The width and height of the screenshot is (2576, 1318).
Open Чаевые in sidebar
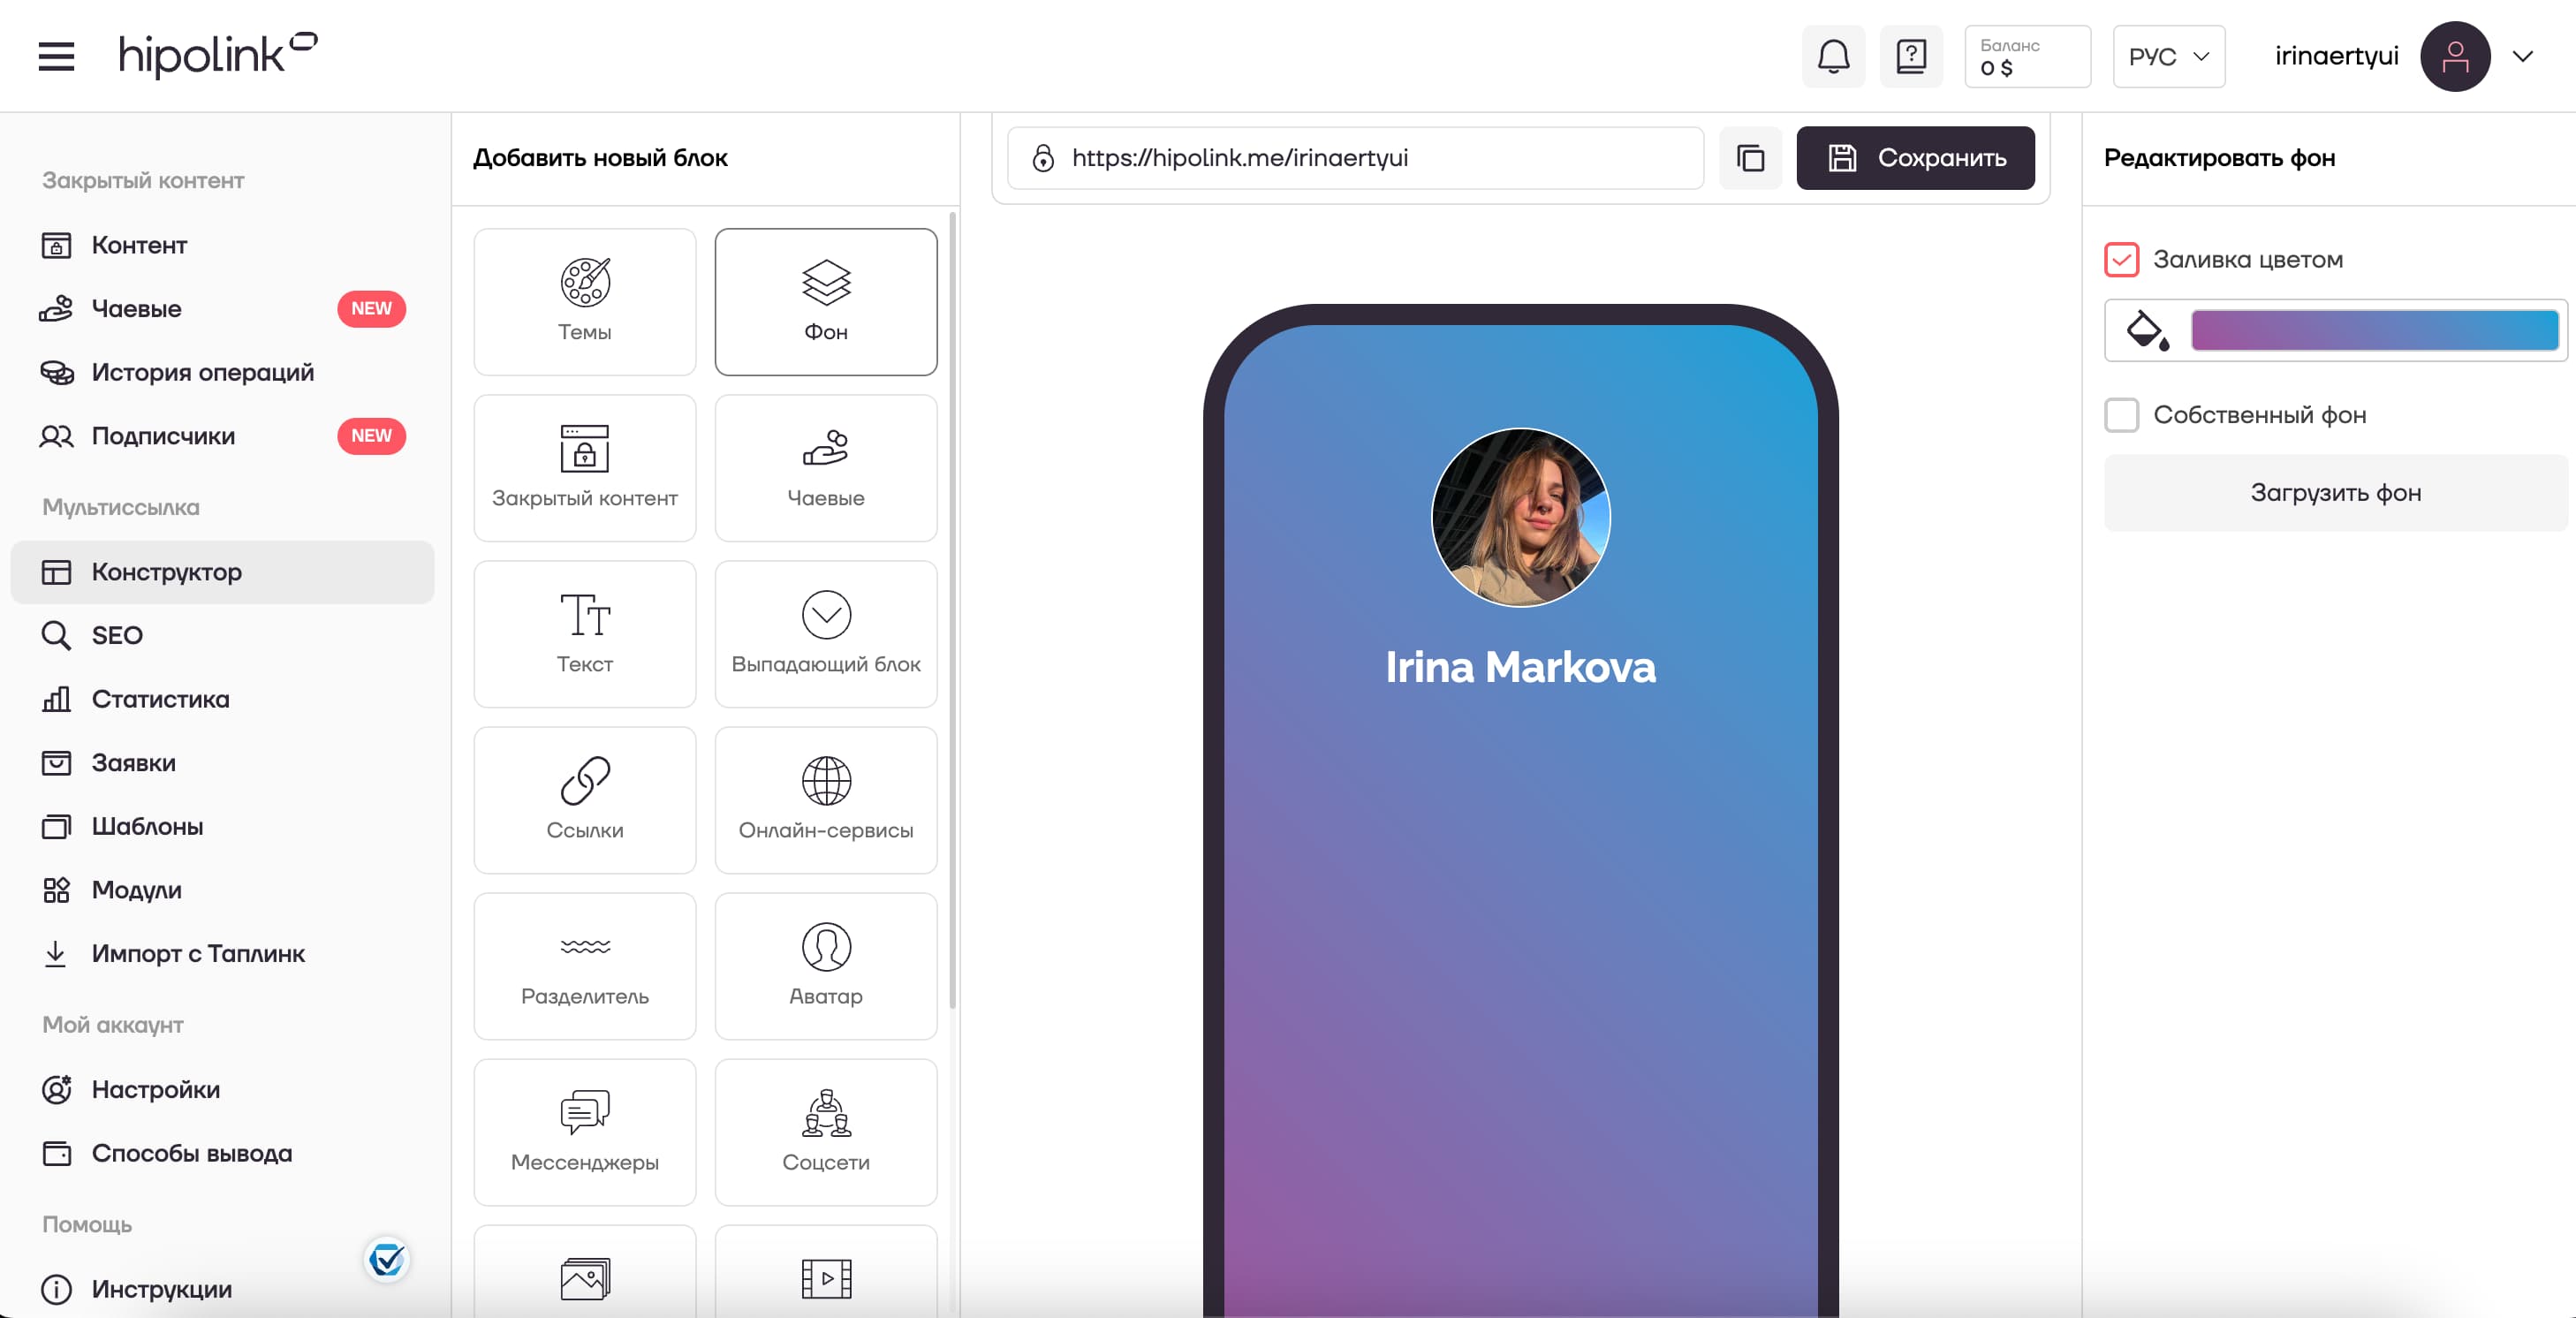[x=222, y=309]
